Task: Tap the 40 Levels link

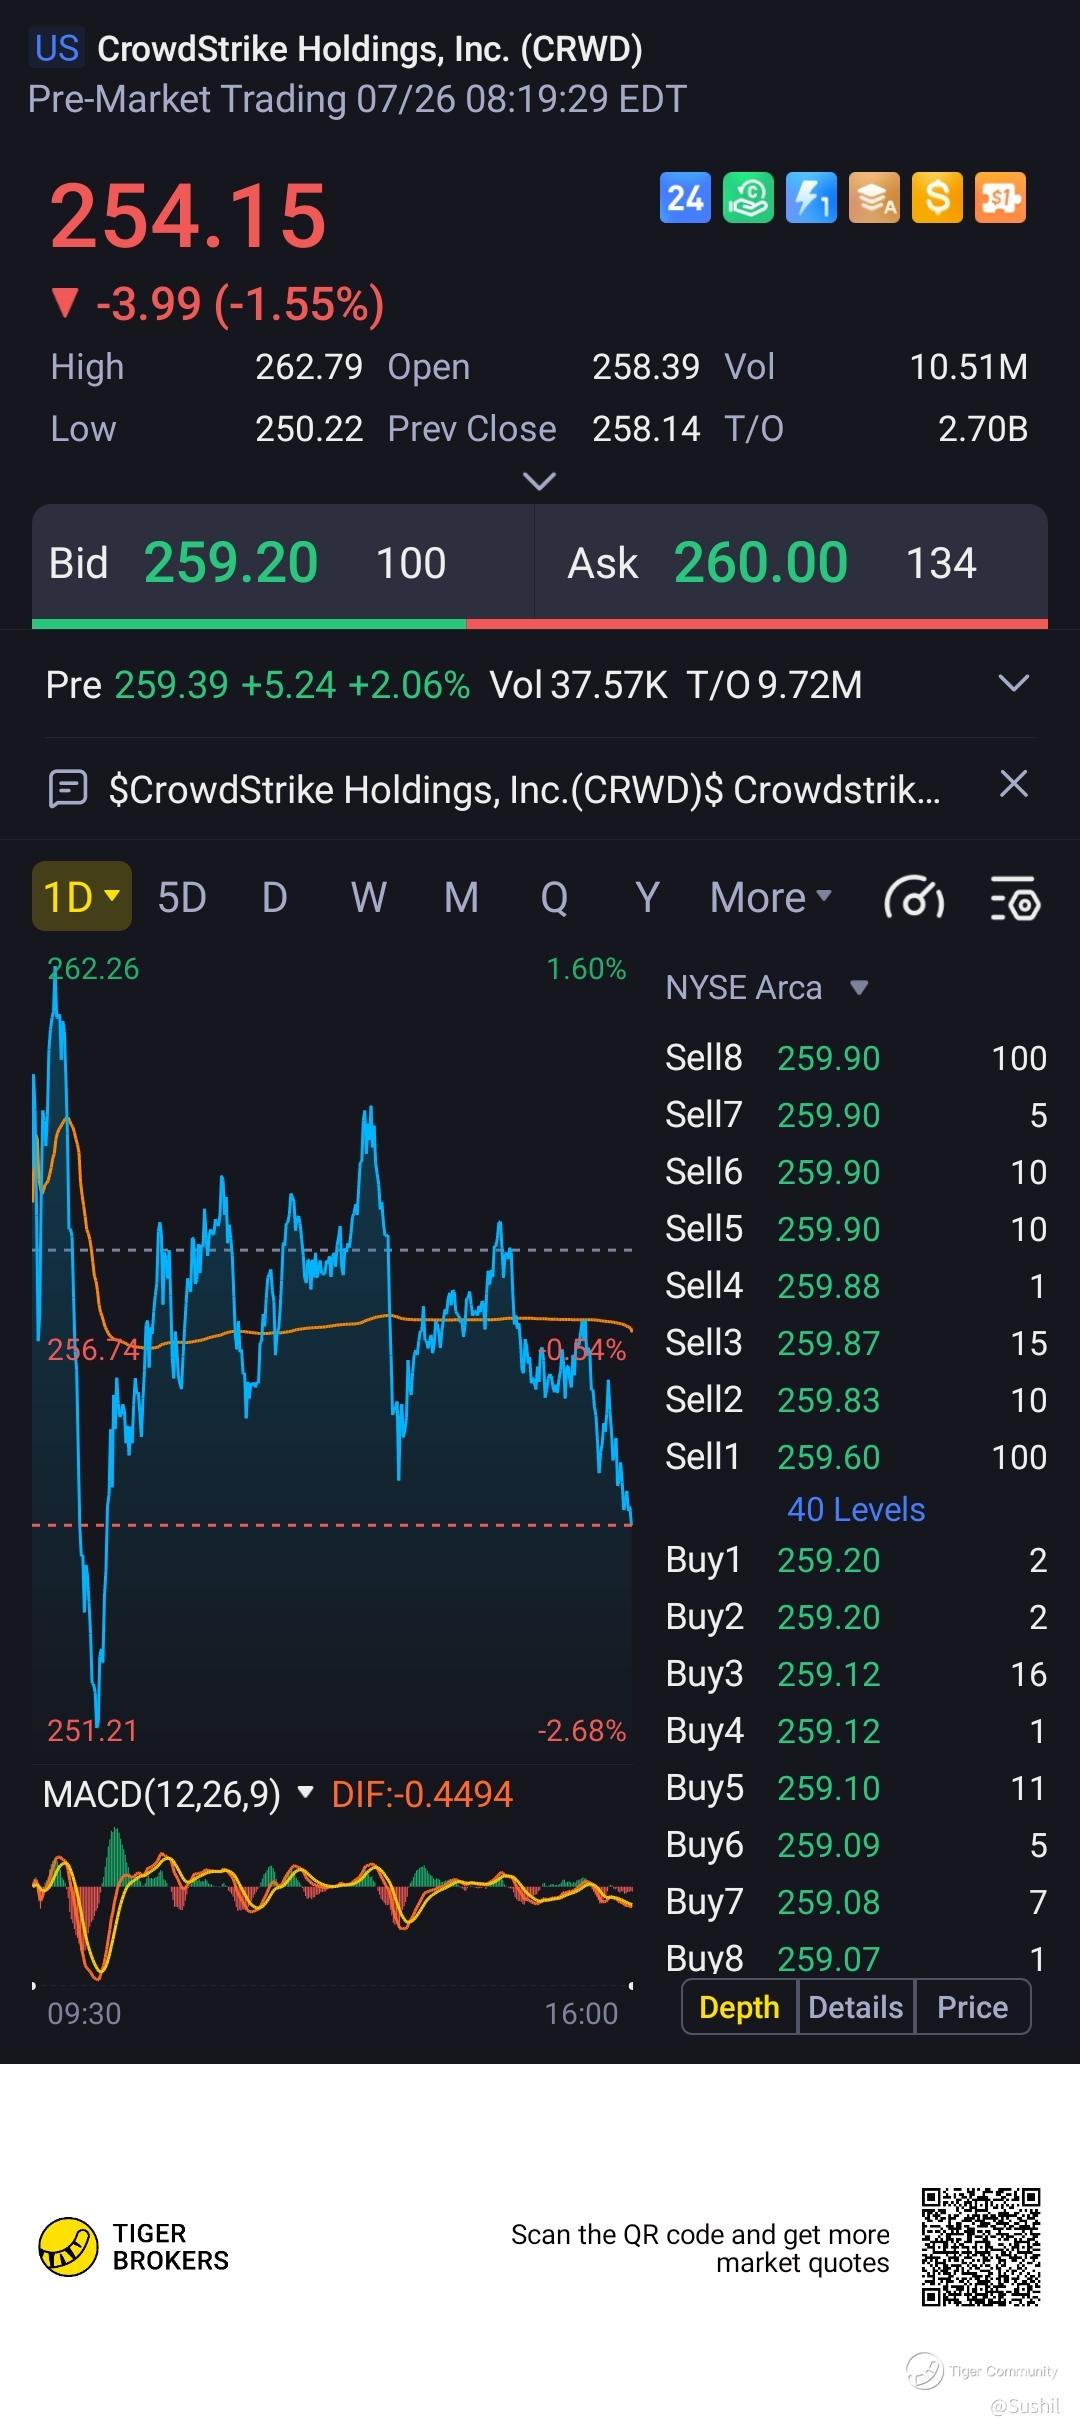Action: coord(856,1509)
